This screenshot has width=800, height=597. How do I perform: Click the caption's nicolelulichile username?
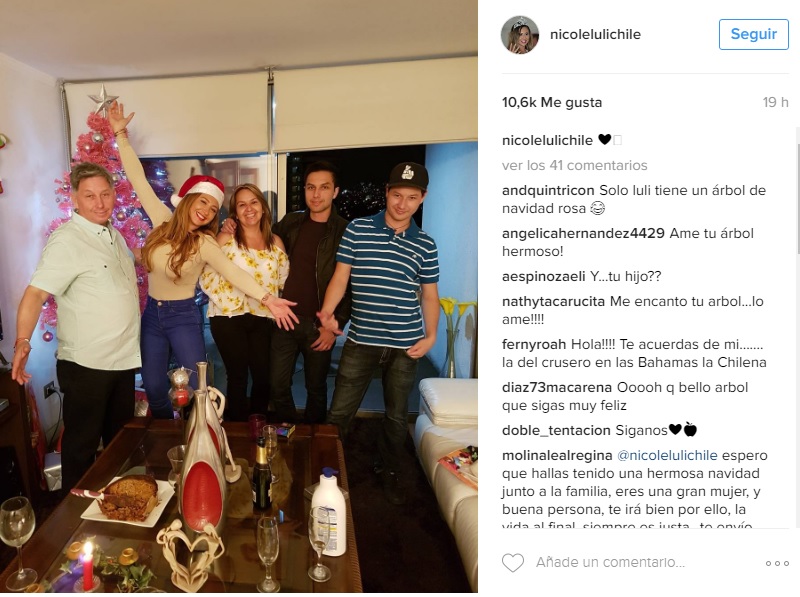pos(547,140)
